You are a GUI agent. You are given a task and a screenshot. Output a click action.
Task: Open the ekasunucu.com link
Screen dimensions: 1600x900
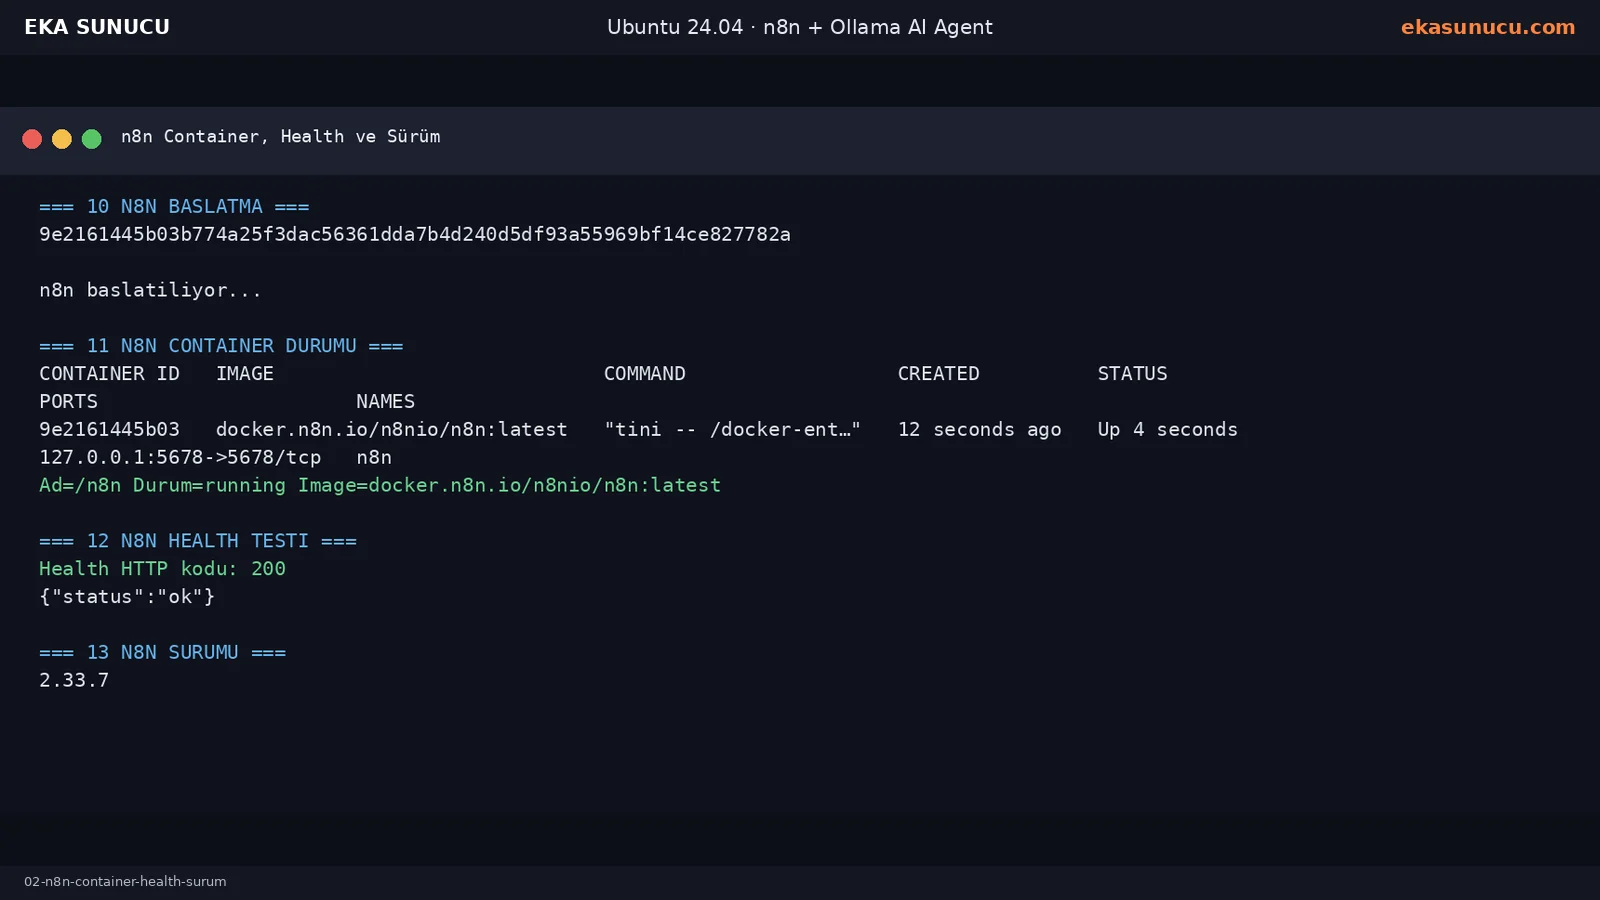click(1487, 27)
